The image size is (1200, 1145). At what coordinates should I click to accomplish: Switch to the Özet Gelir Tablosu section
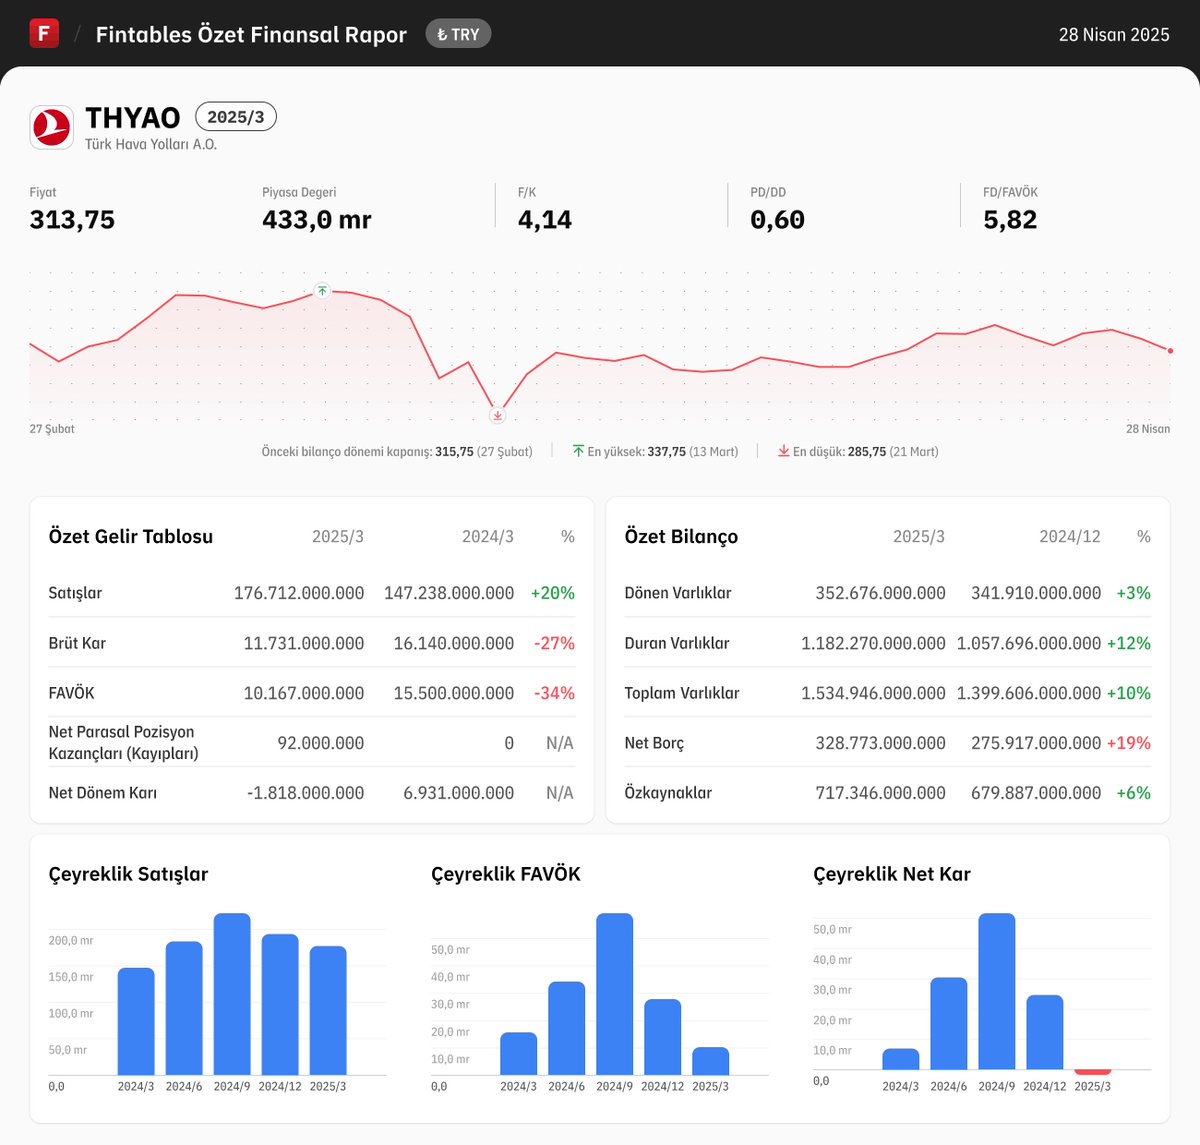click(130, 536)
